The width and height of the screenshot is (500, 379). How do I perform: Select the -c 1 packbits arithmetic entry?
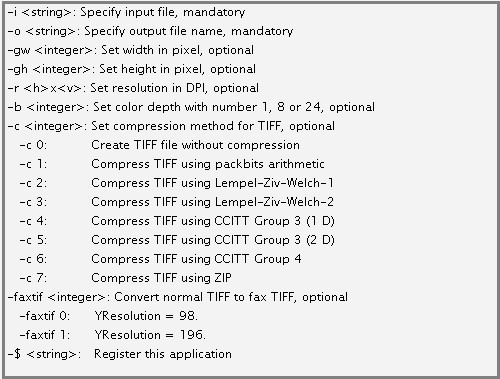tap(172, 164)
